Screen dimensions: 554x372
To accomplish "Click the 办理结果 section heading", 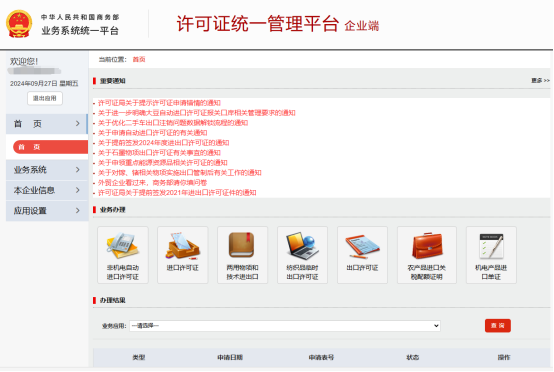I will 112,300.
